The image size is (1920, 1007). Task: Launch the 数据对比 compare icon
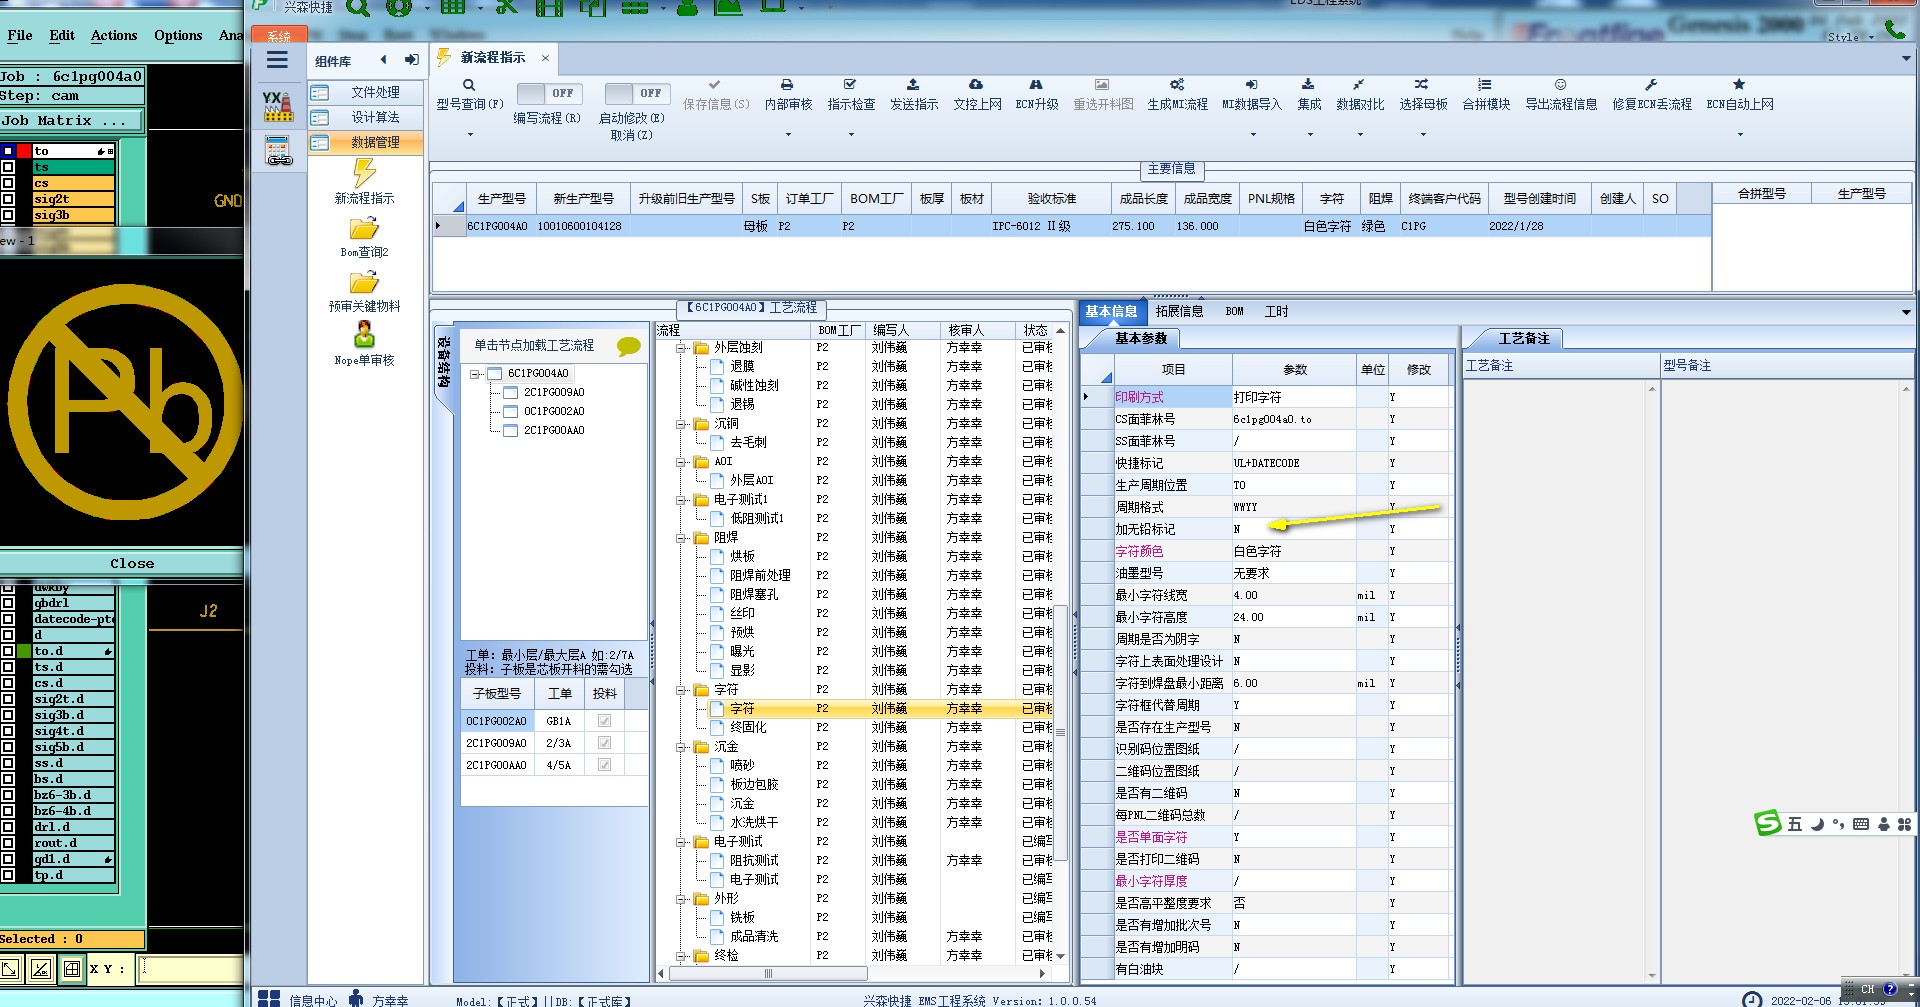(1359, 85)
